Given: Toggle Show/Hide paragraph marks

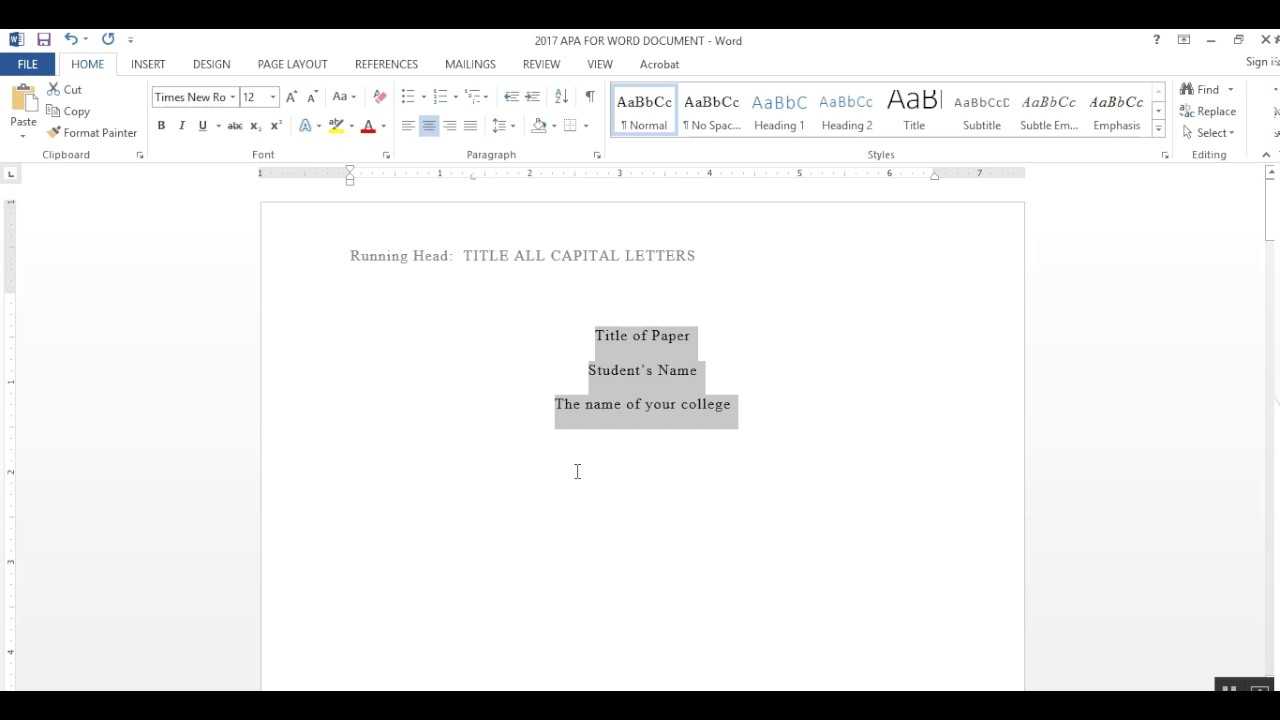Looking at the screenshot, I should [x=590, y=97].
